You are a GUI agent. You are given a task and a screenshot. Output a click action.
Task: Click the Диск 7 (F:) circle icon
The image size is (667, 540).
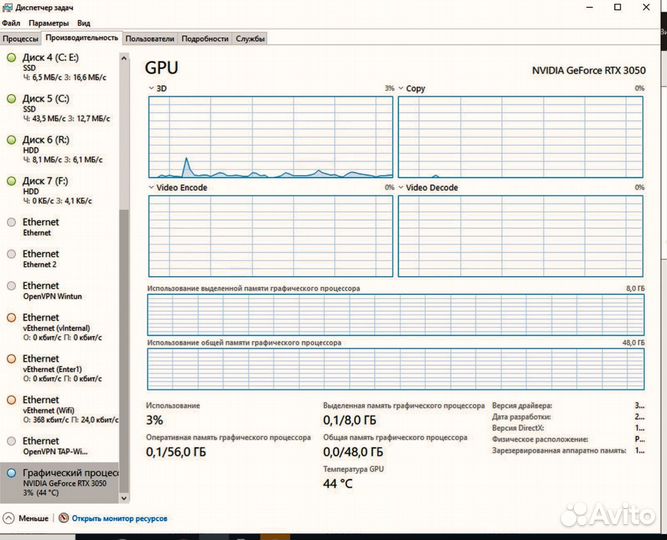tap(11, 181)
